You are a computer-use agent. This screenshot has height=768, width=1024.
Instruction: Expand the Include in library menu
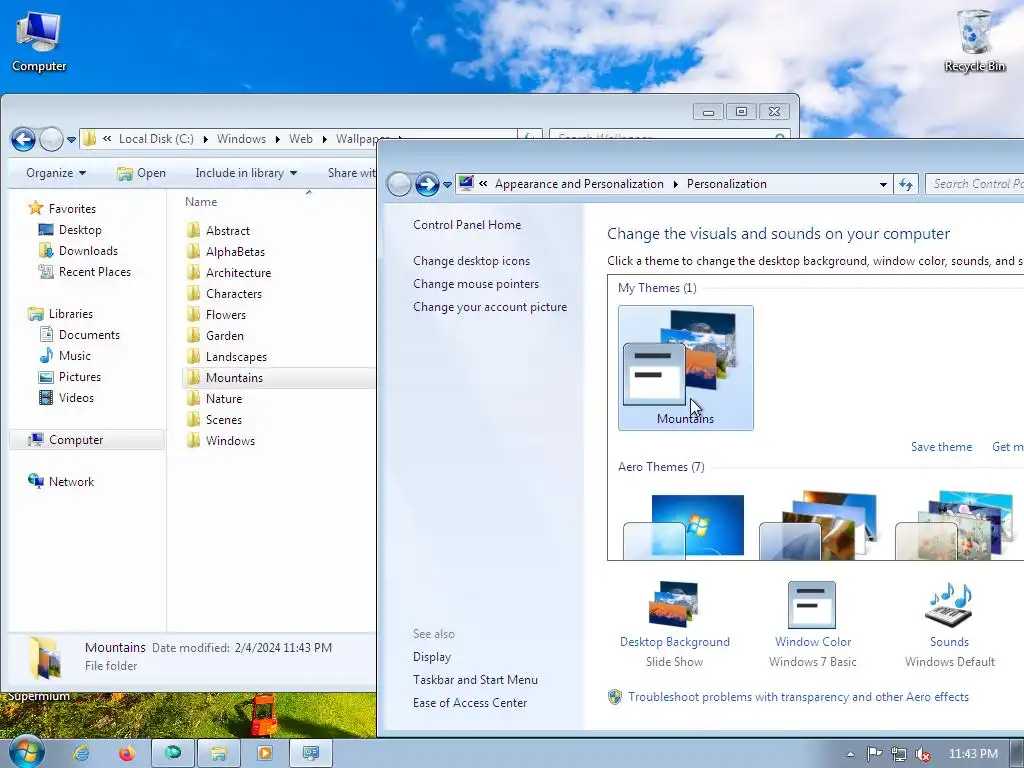pos(246,173)
